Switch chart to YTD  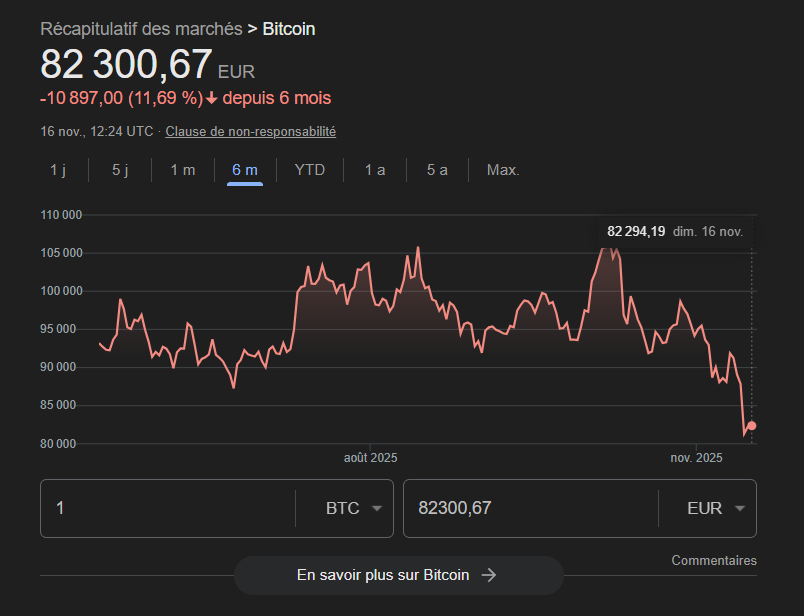(310, 170)
